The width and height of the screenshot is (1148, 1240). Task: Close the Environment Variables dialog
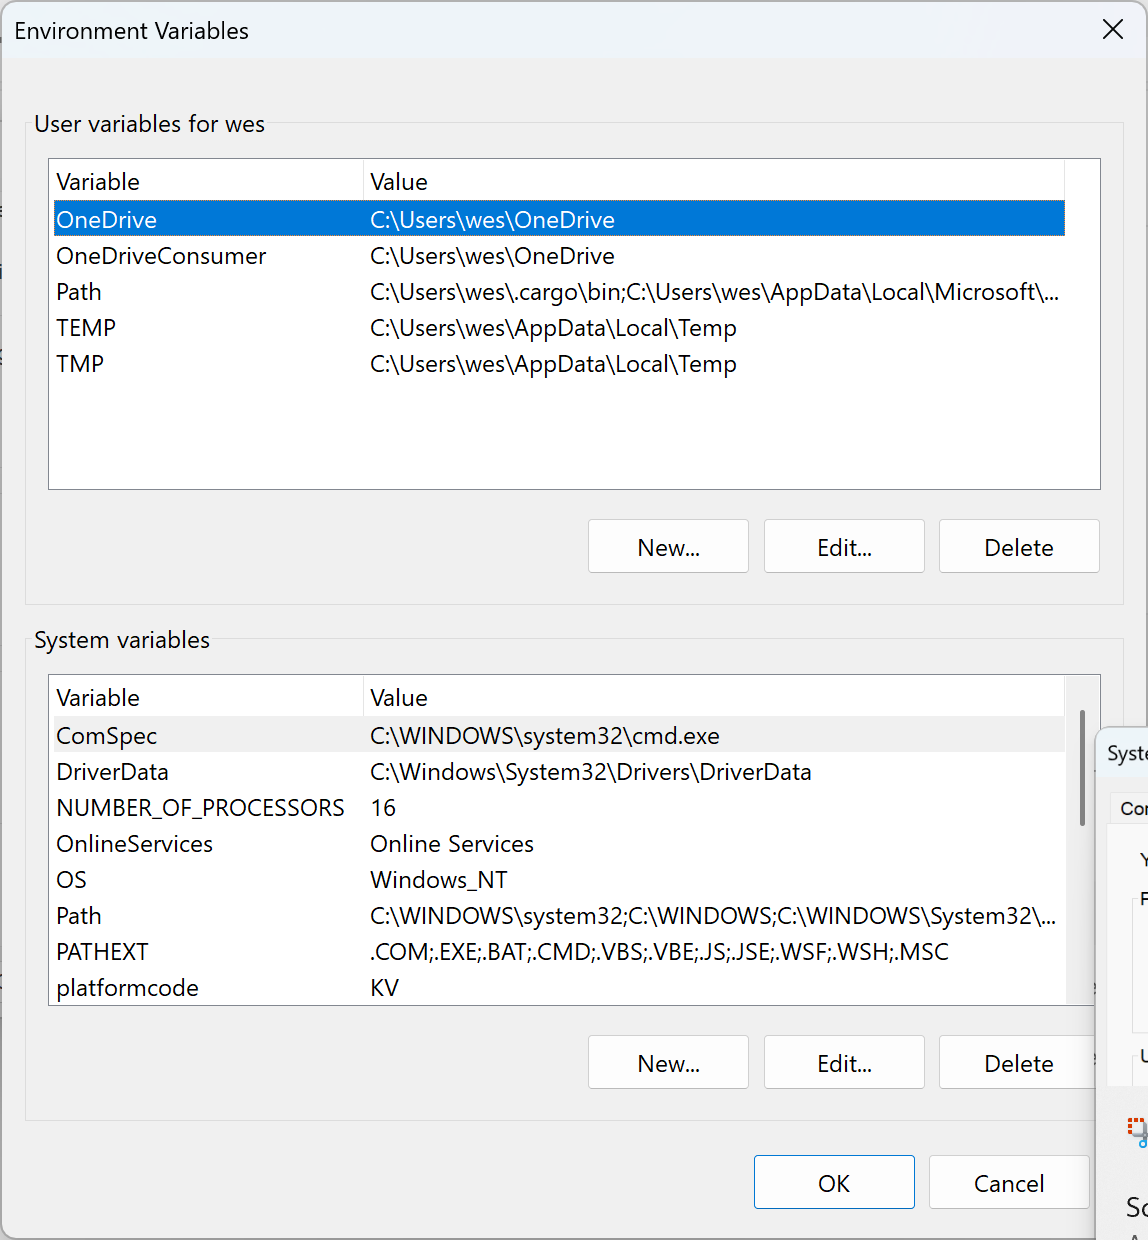(x=1113, y=30)
